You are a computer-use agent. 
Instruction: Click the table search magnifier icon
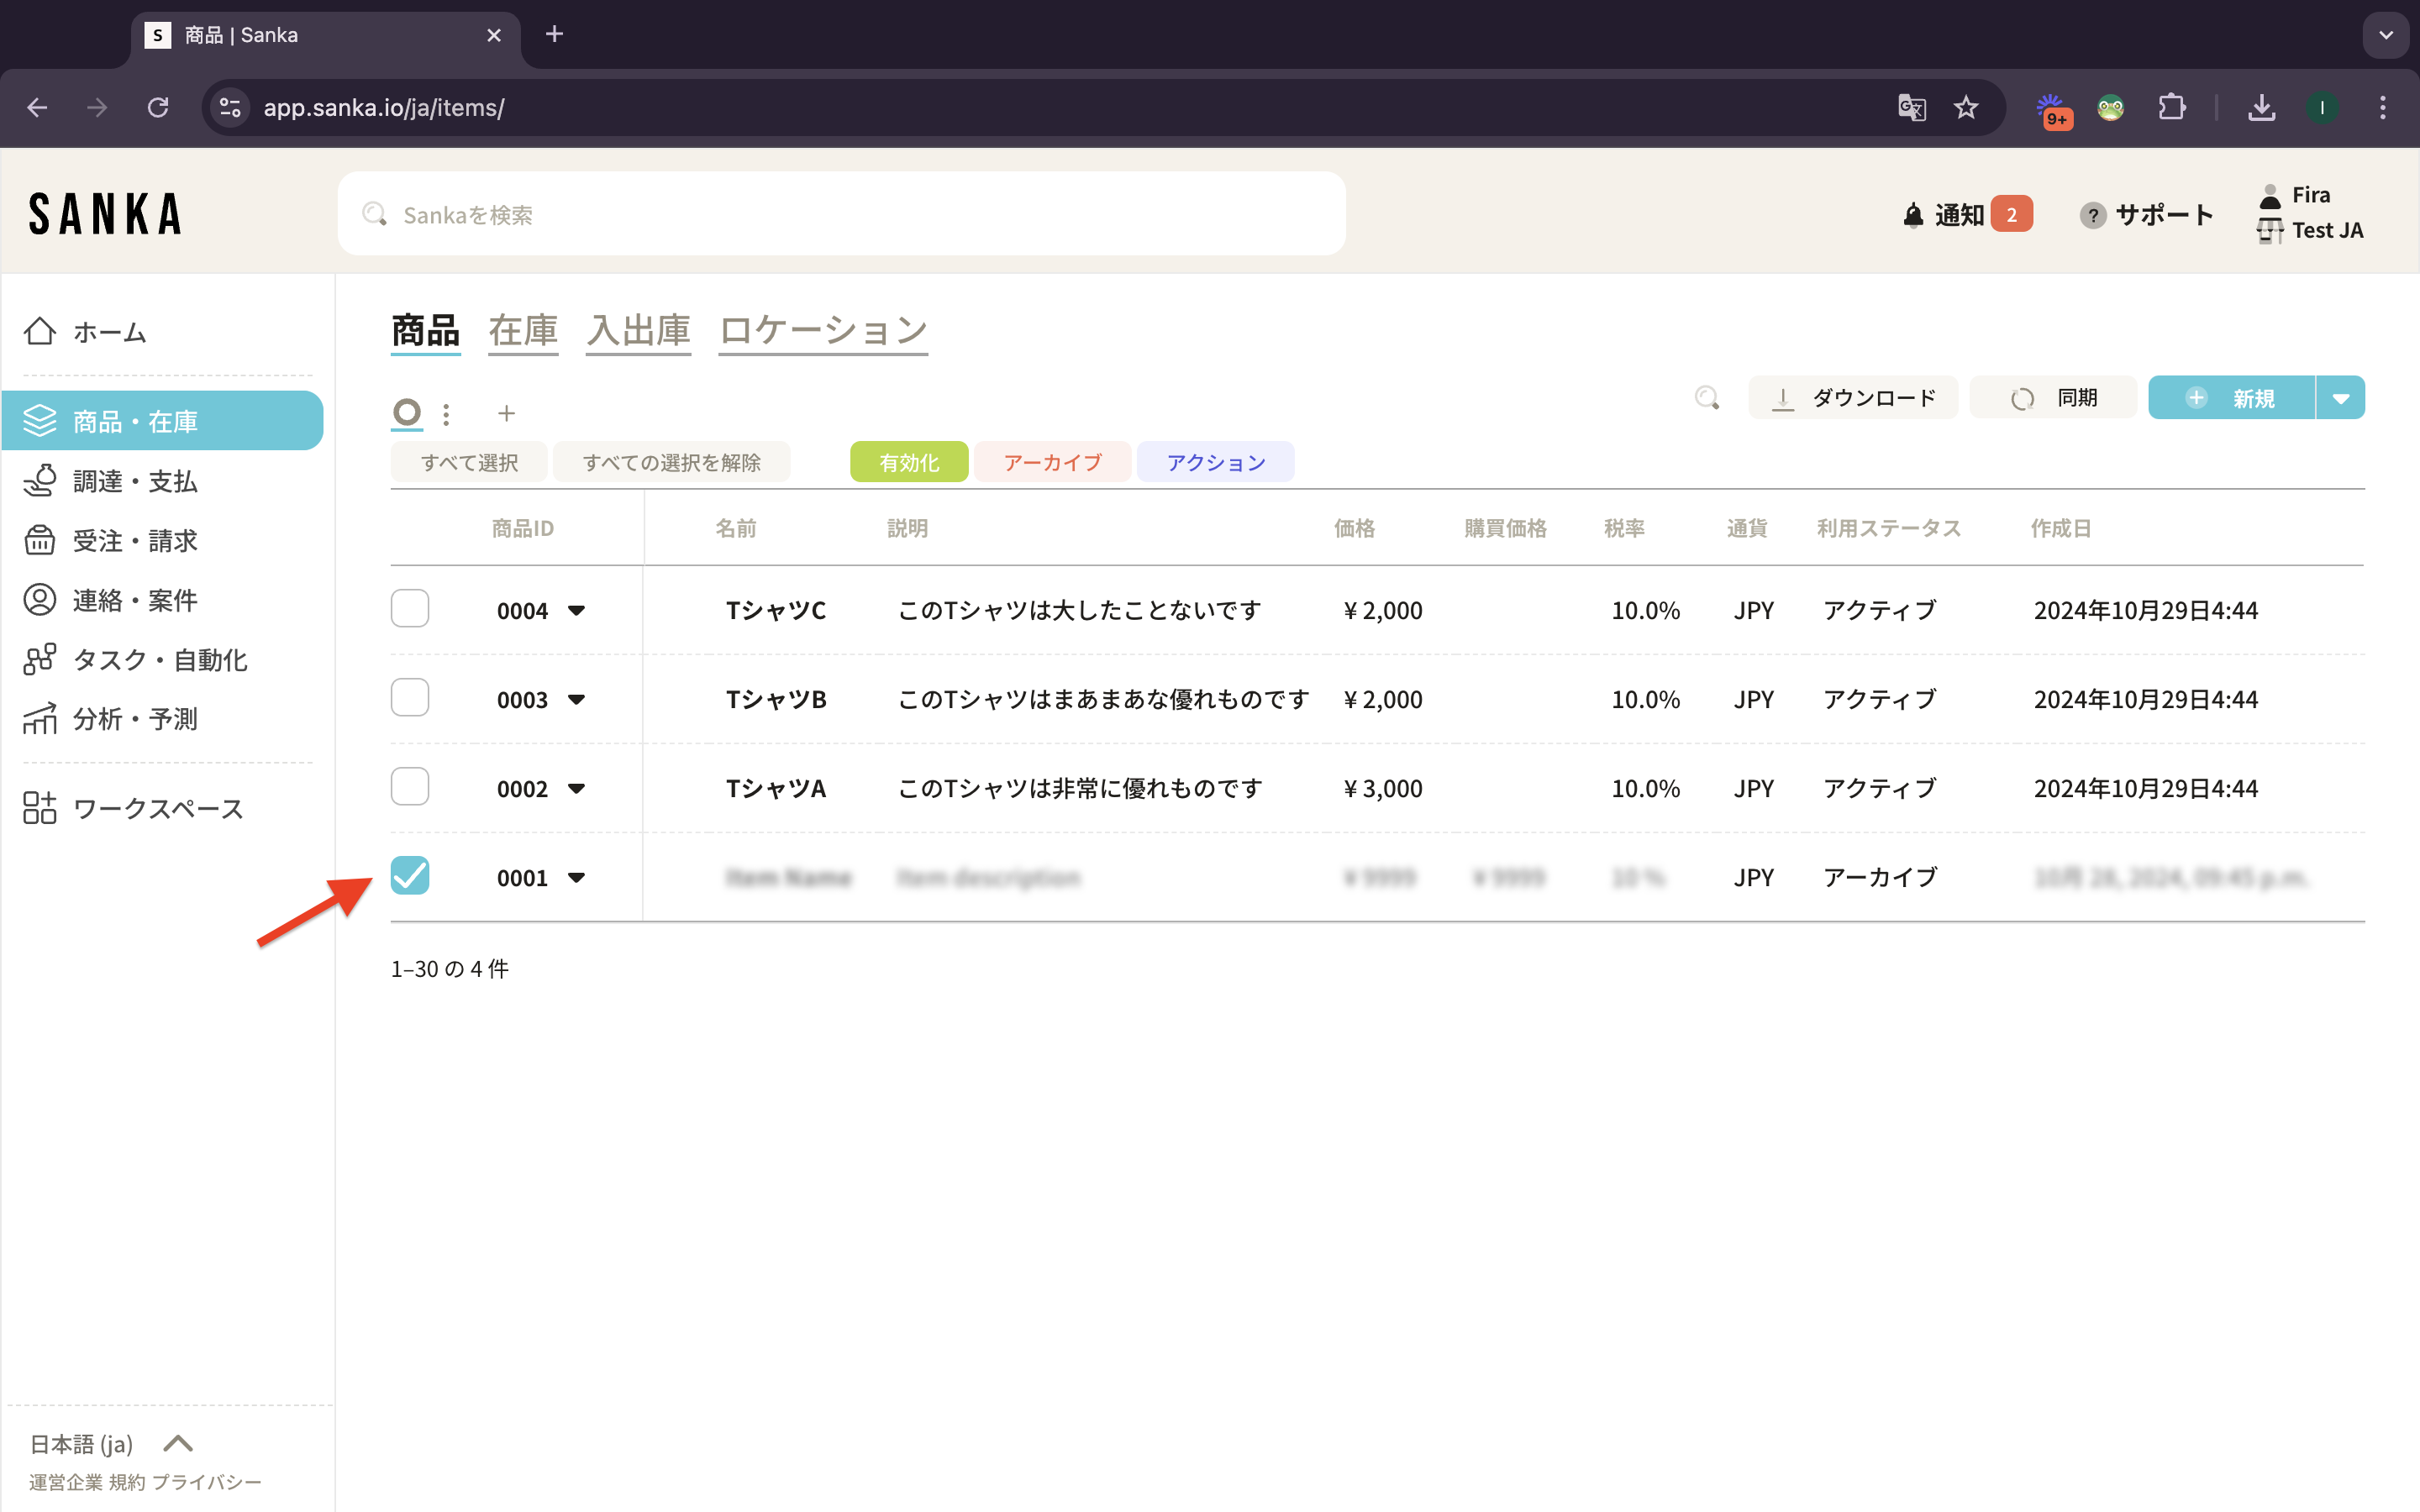click(1706, 398)
